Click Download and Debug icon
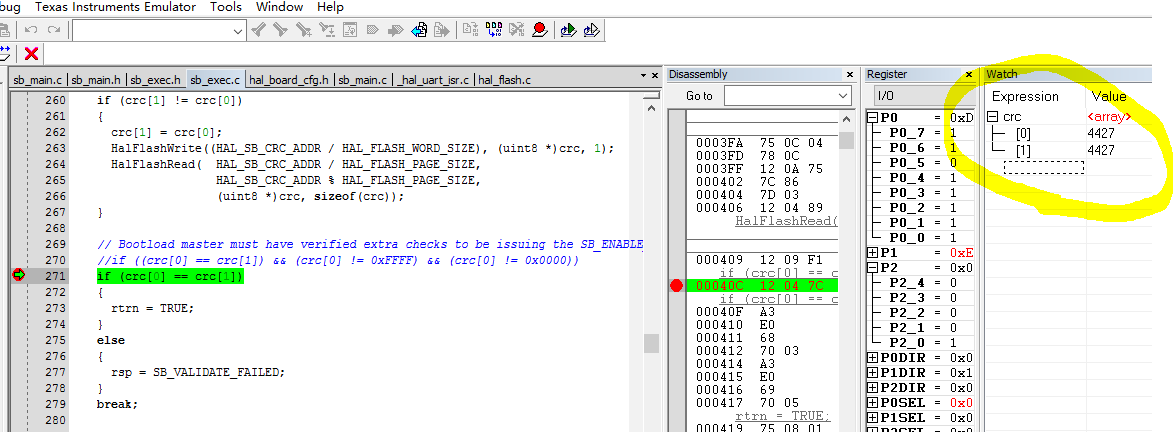This screenshot has width=1173, height=432. (569, 30)
